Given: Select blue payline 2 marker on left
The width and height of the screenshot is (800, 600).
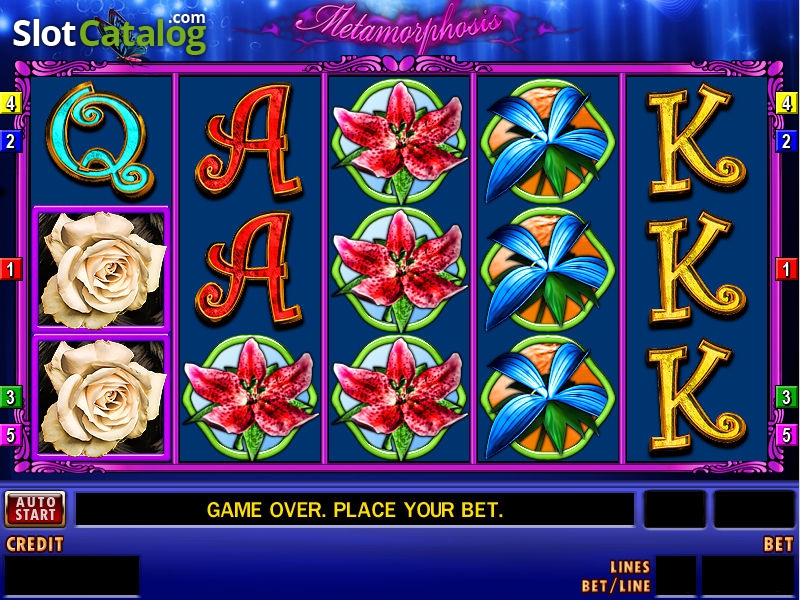Looking at the screenshot, I should coord(10,141).
